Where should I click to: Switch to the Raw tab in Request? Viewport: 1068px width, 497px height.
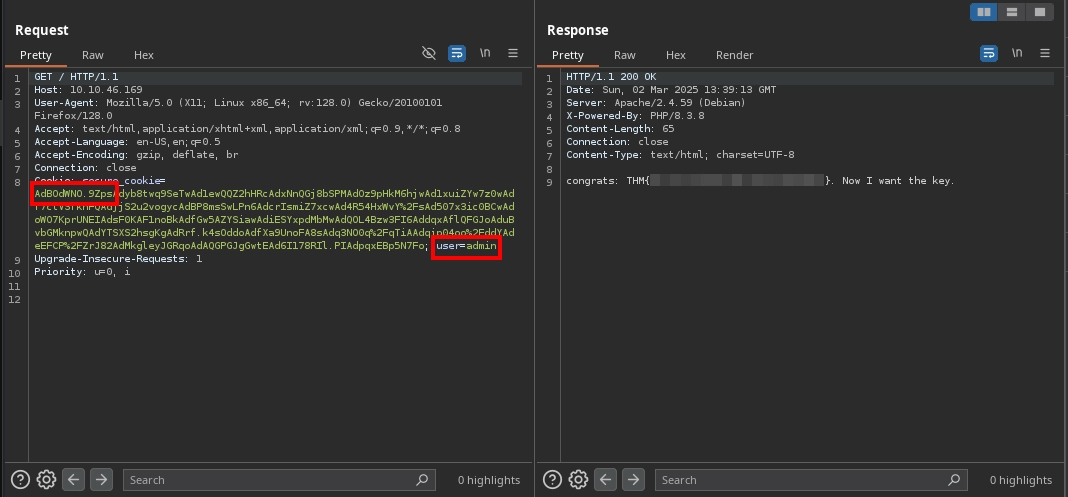pos(93,55)
